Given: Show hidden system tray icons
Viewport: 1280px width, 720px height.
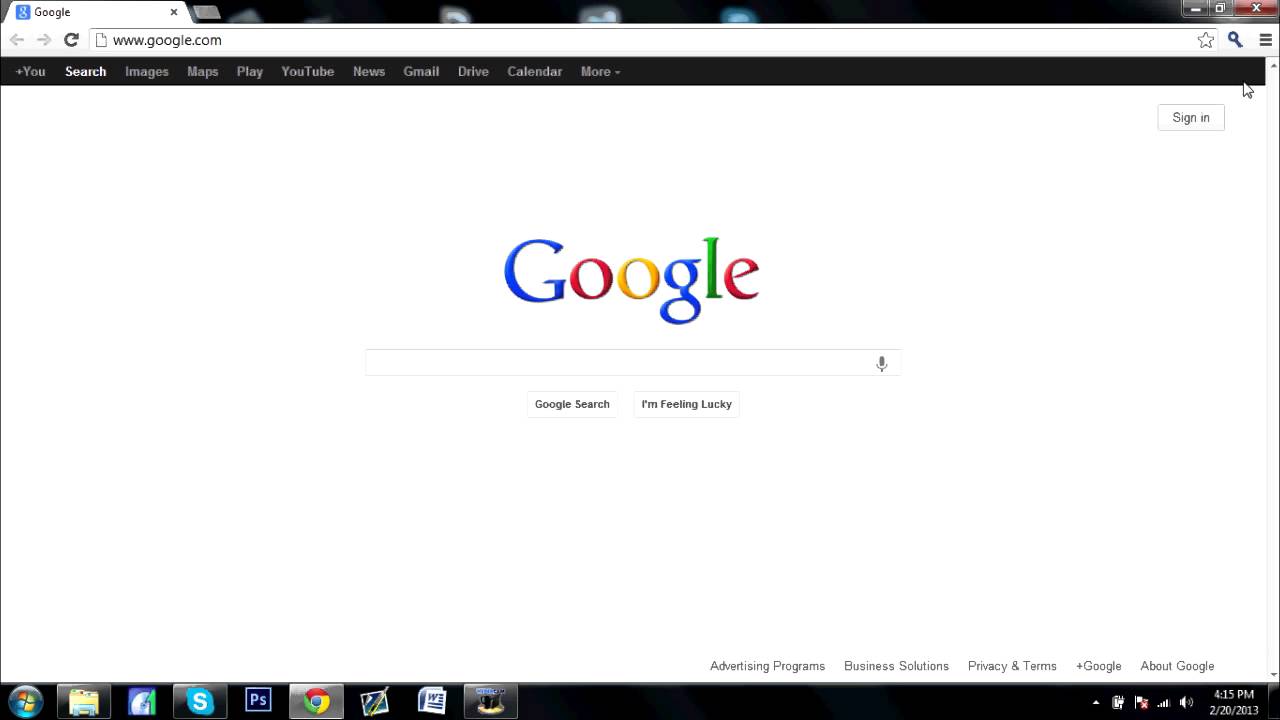Looking at the screenshot, I should pos(1096,702).
